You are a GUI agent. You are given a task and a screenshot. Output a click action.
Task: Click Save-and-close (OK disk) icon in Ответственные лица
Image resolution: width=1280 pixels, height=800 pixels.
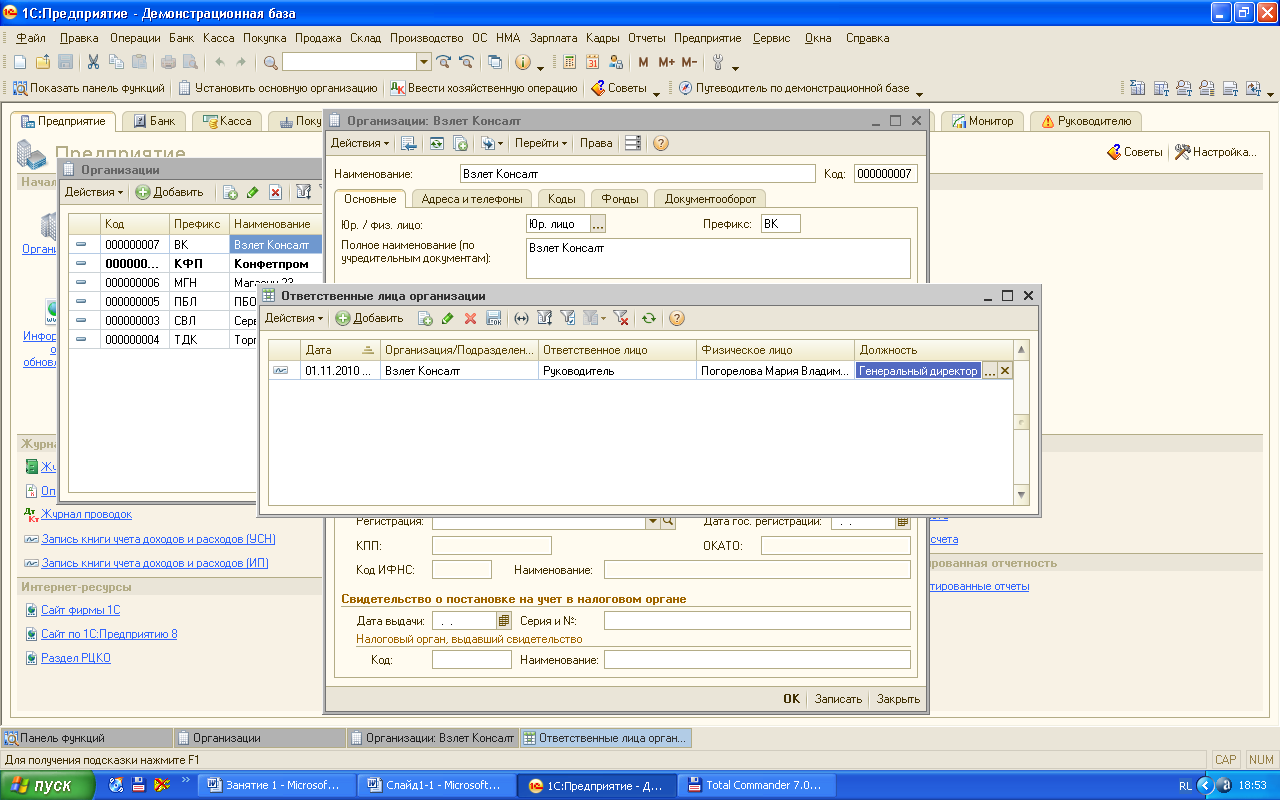pyautogui.click(x=493, y=318)
